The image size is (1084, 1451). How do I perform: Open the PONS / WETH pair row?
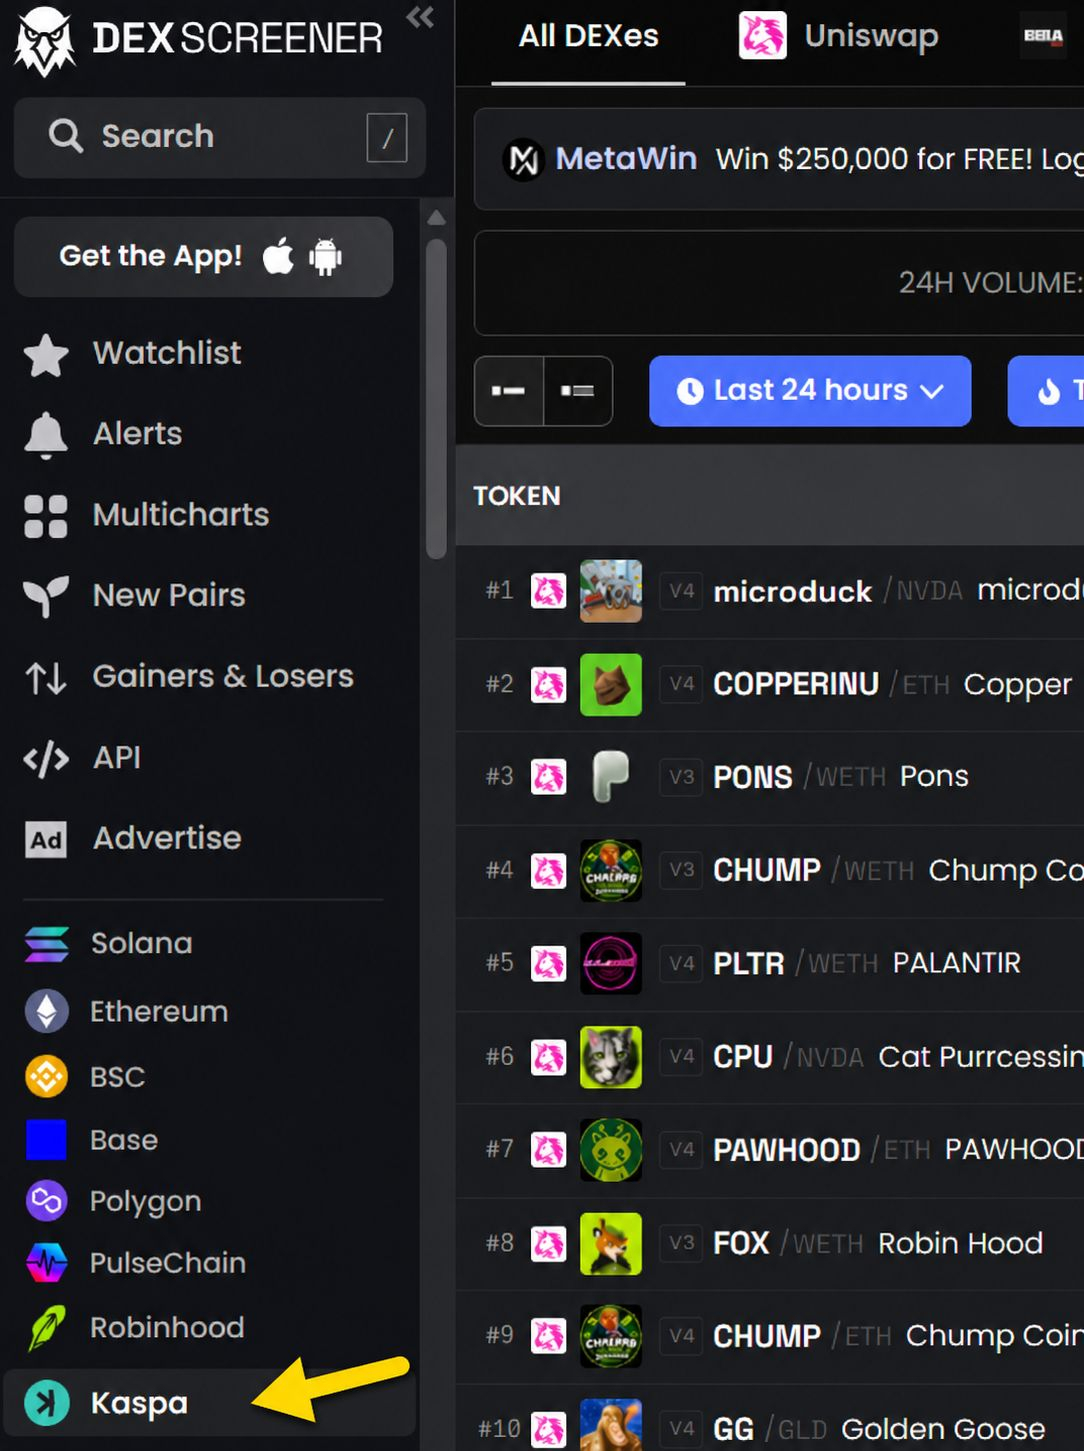pyautogui.click(x=770, y=778)
